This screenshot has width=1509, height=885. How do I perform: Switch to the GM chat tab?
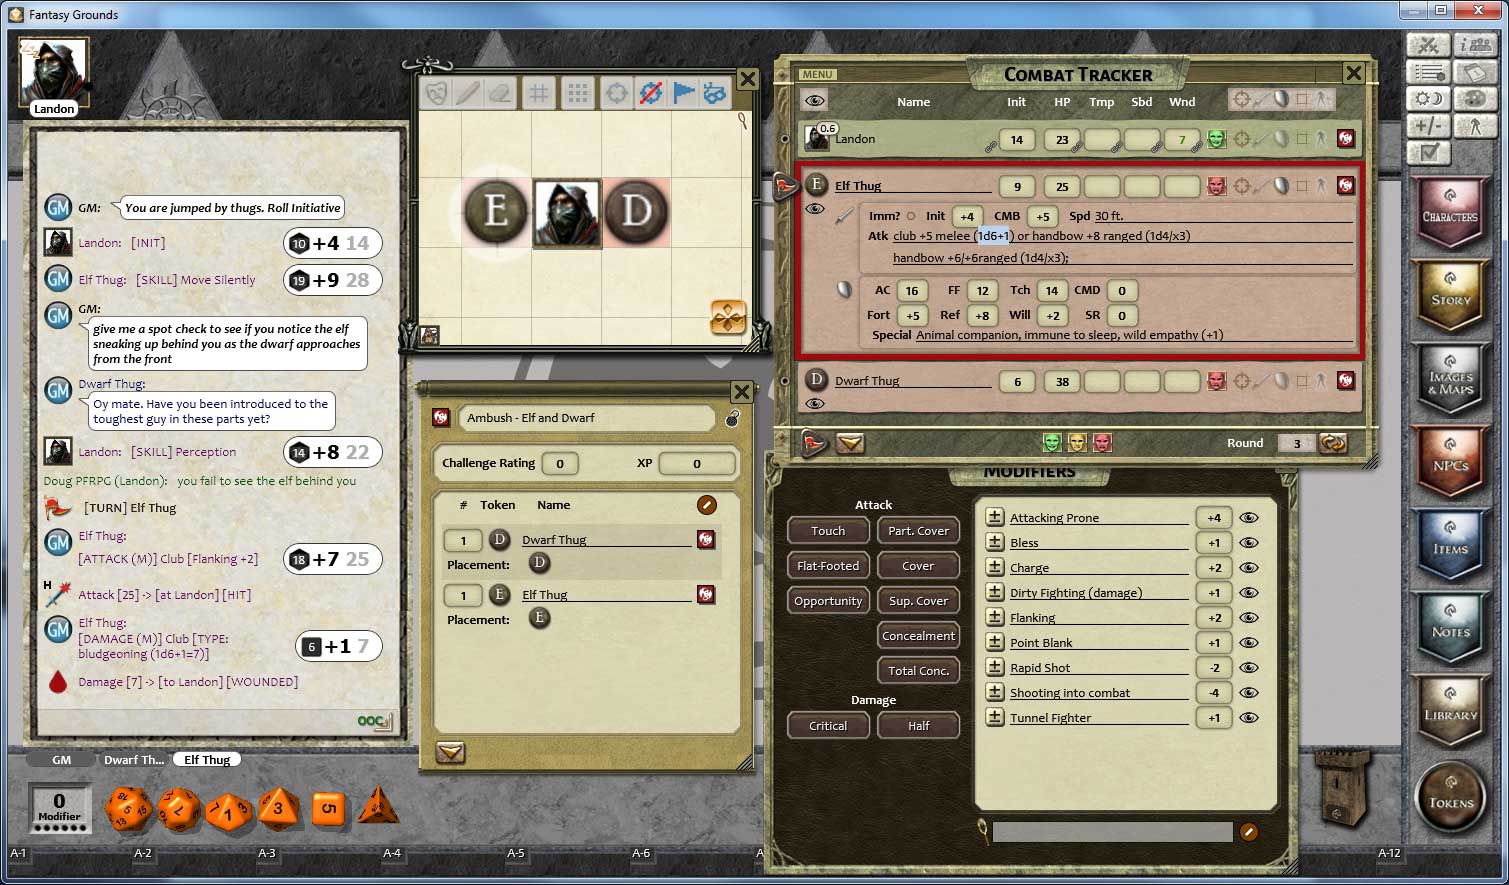(60, 760)
